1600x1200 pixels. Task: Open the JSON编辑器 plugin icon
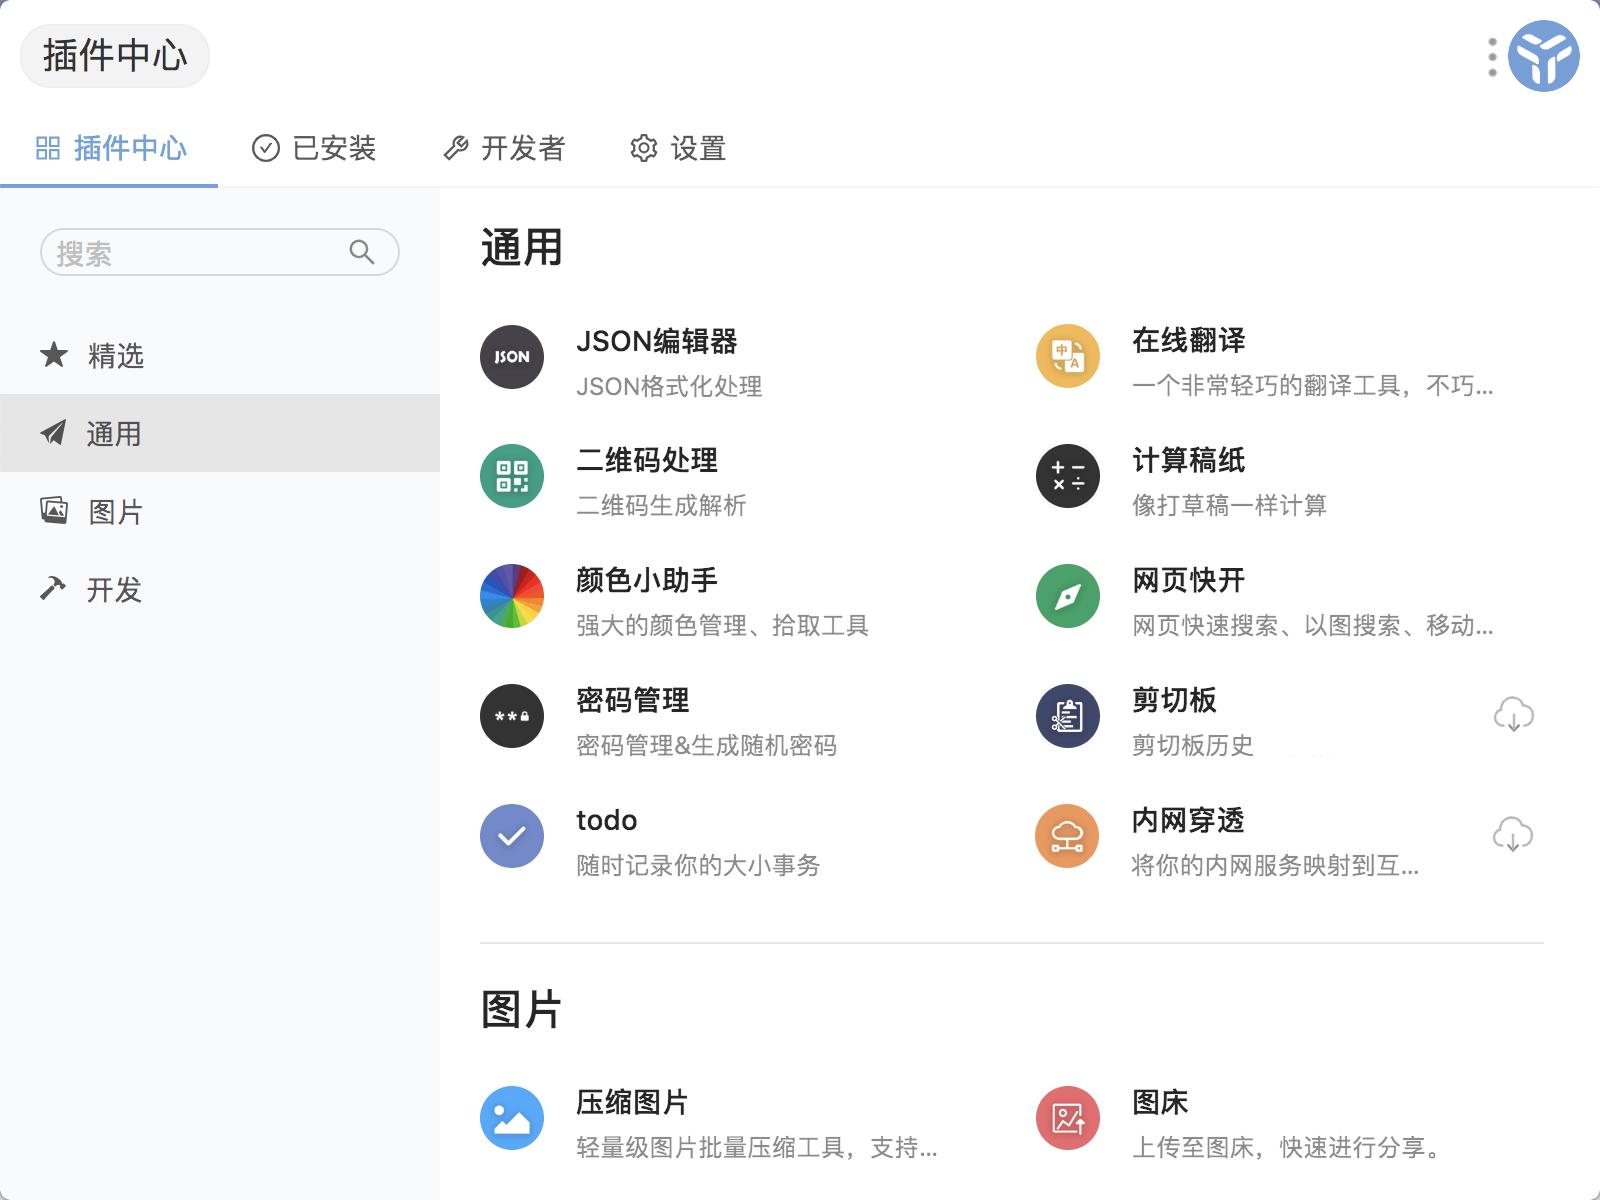click(x=511, y=357)
